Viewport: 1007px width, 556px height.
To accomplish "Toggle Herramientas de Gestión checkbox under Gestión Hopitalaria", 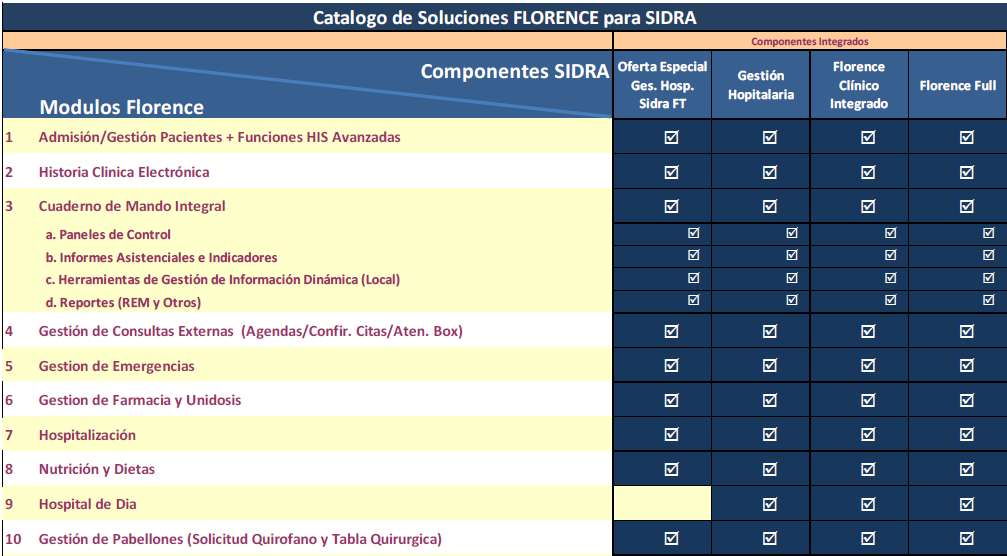I will point(792,277).
